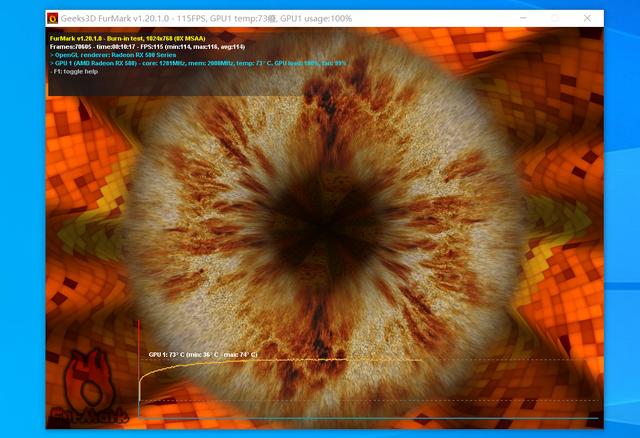This screenshot has height=438, width=640.
Task: Click the FurMark app icon in title bar
Action: (52, 18)
